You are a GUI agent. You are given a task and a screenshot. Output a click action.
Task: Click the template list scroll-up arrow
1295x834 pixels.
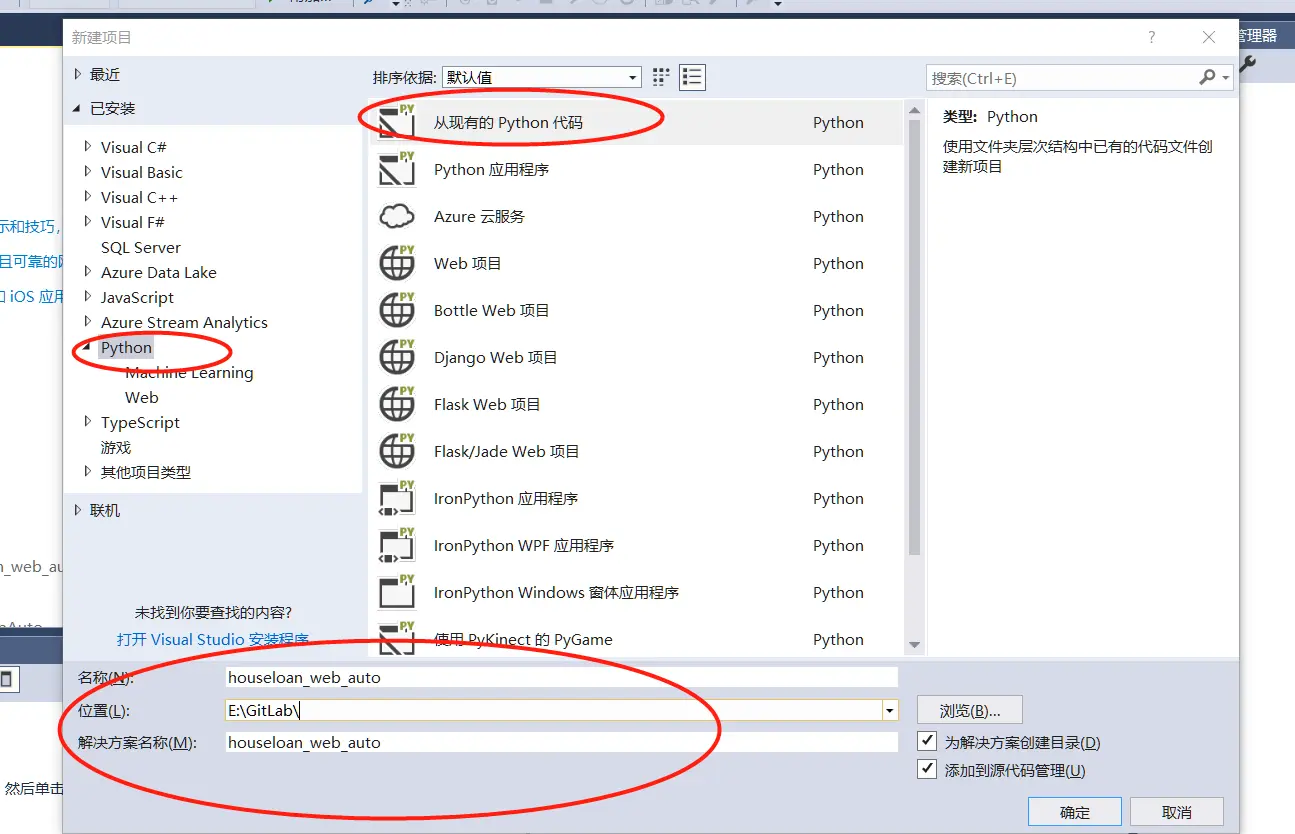tap(914, 108)
